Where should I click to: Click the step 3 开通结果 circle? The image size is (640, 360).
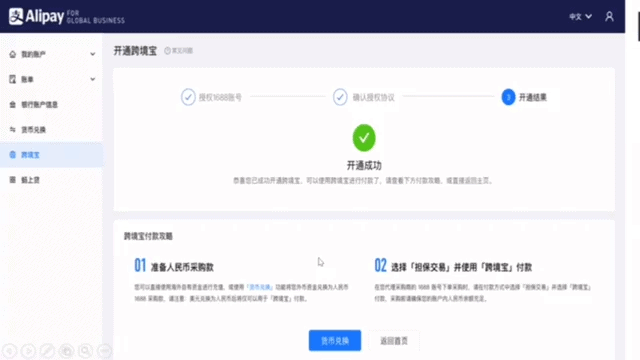coord(508,97)
